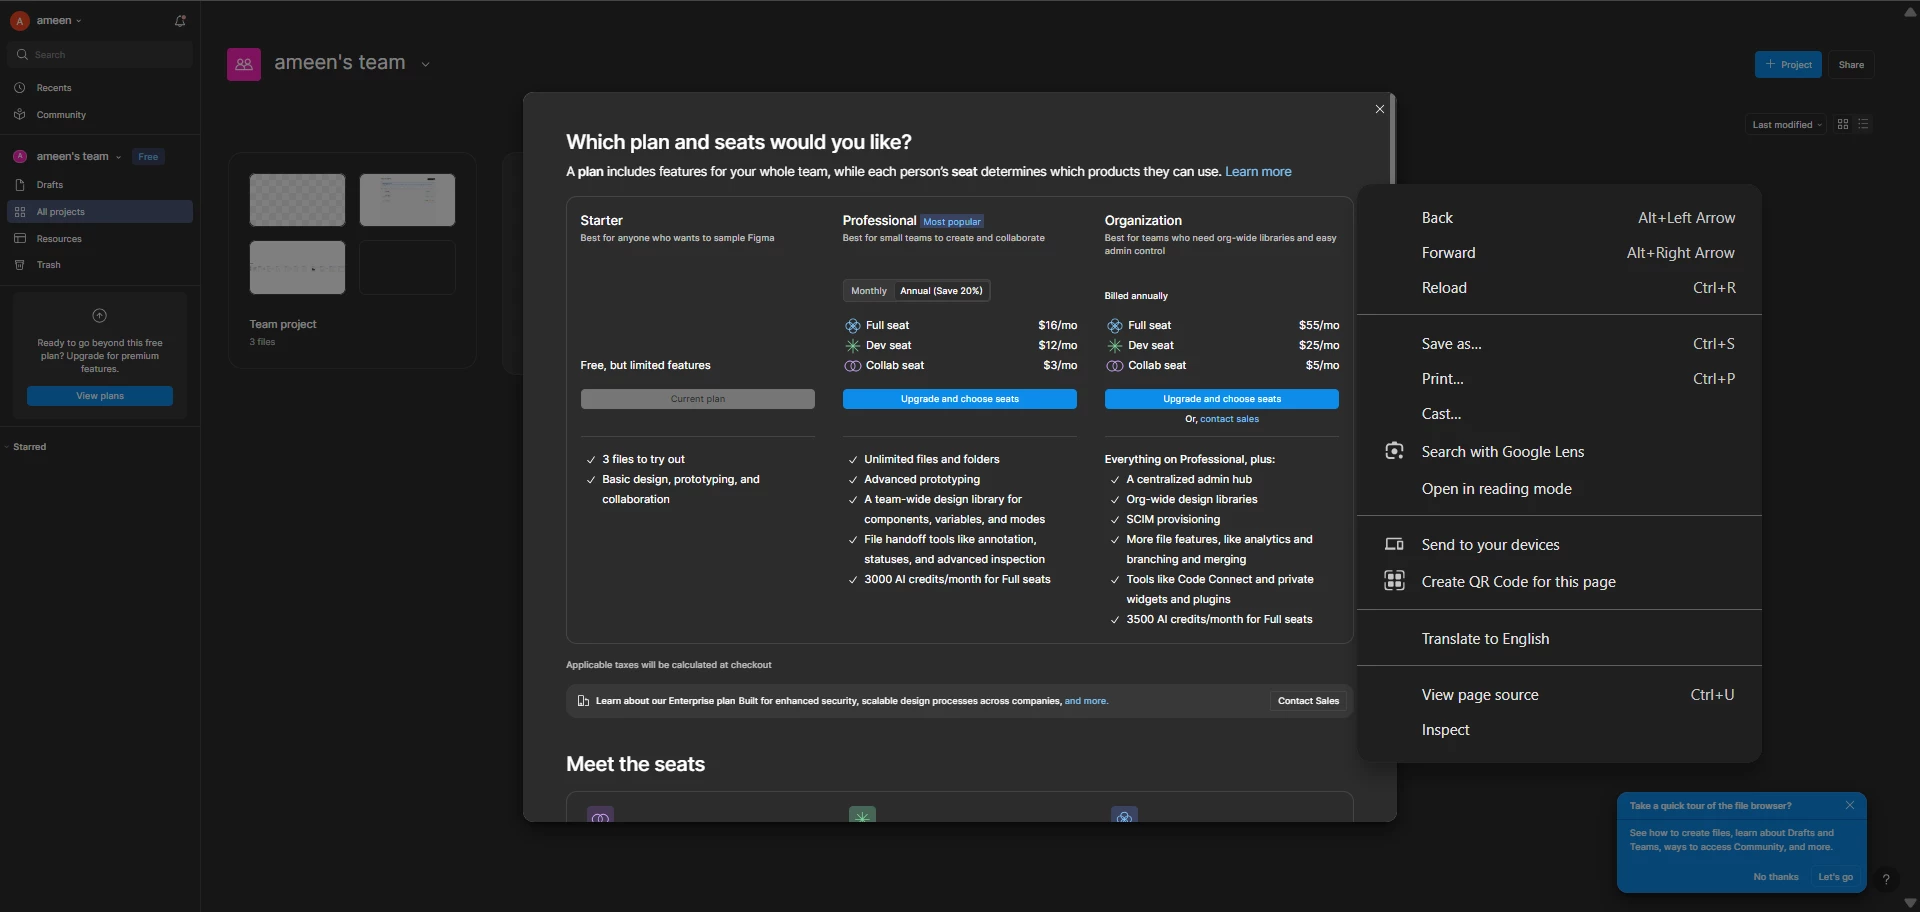Expand ameen's team sidebar chevron

(x=118, y=157)
